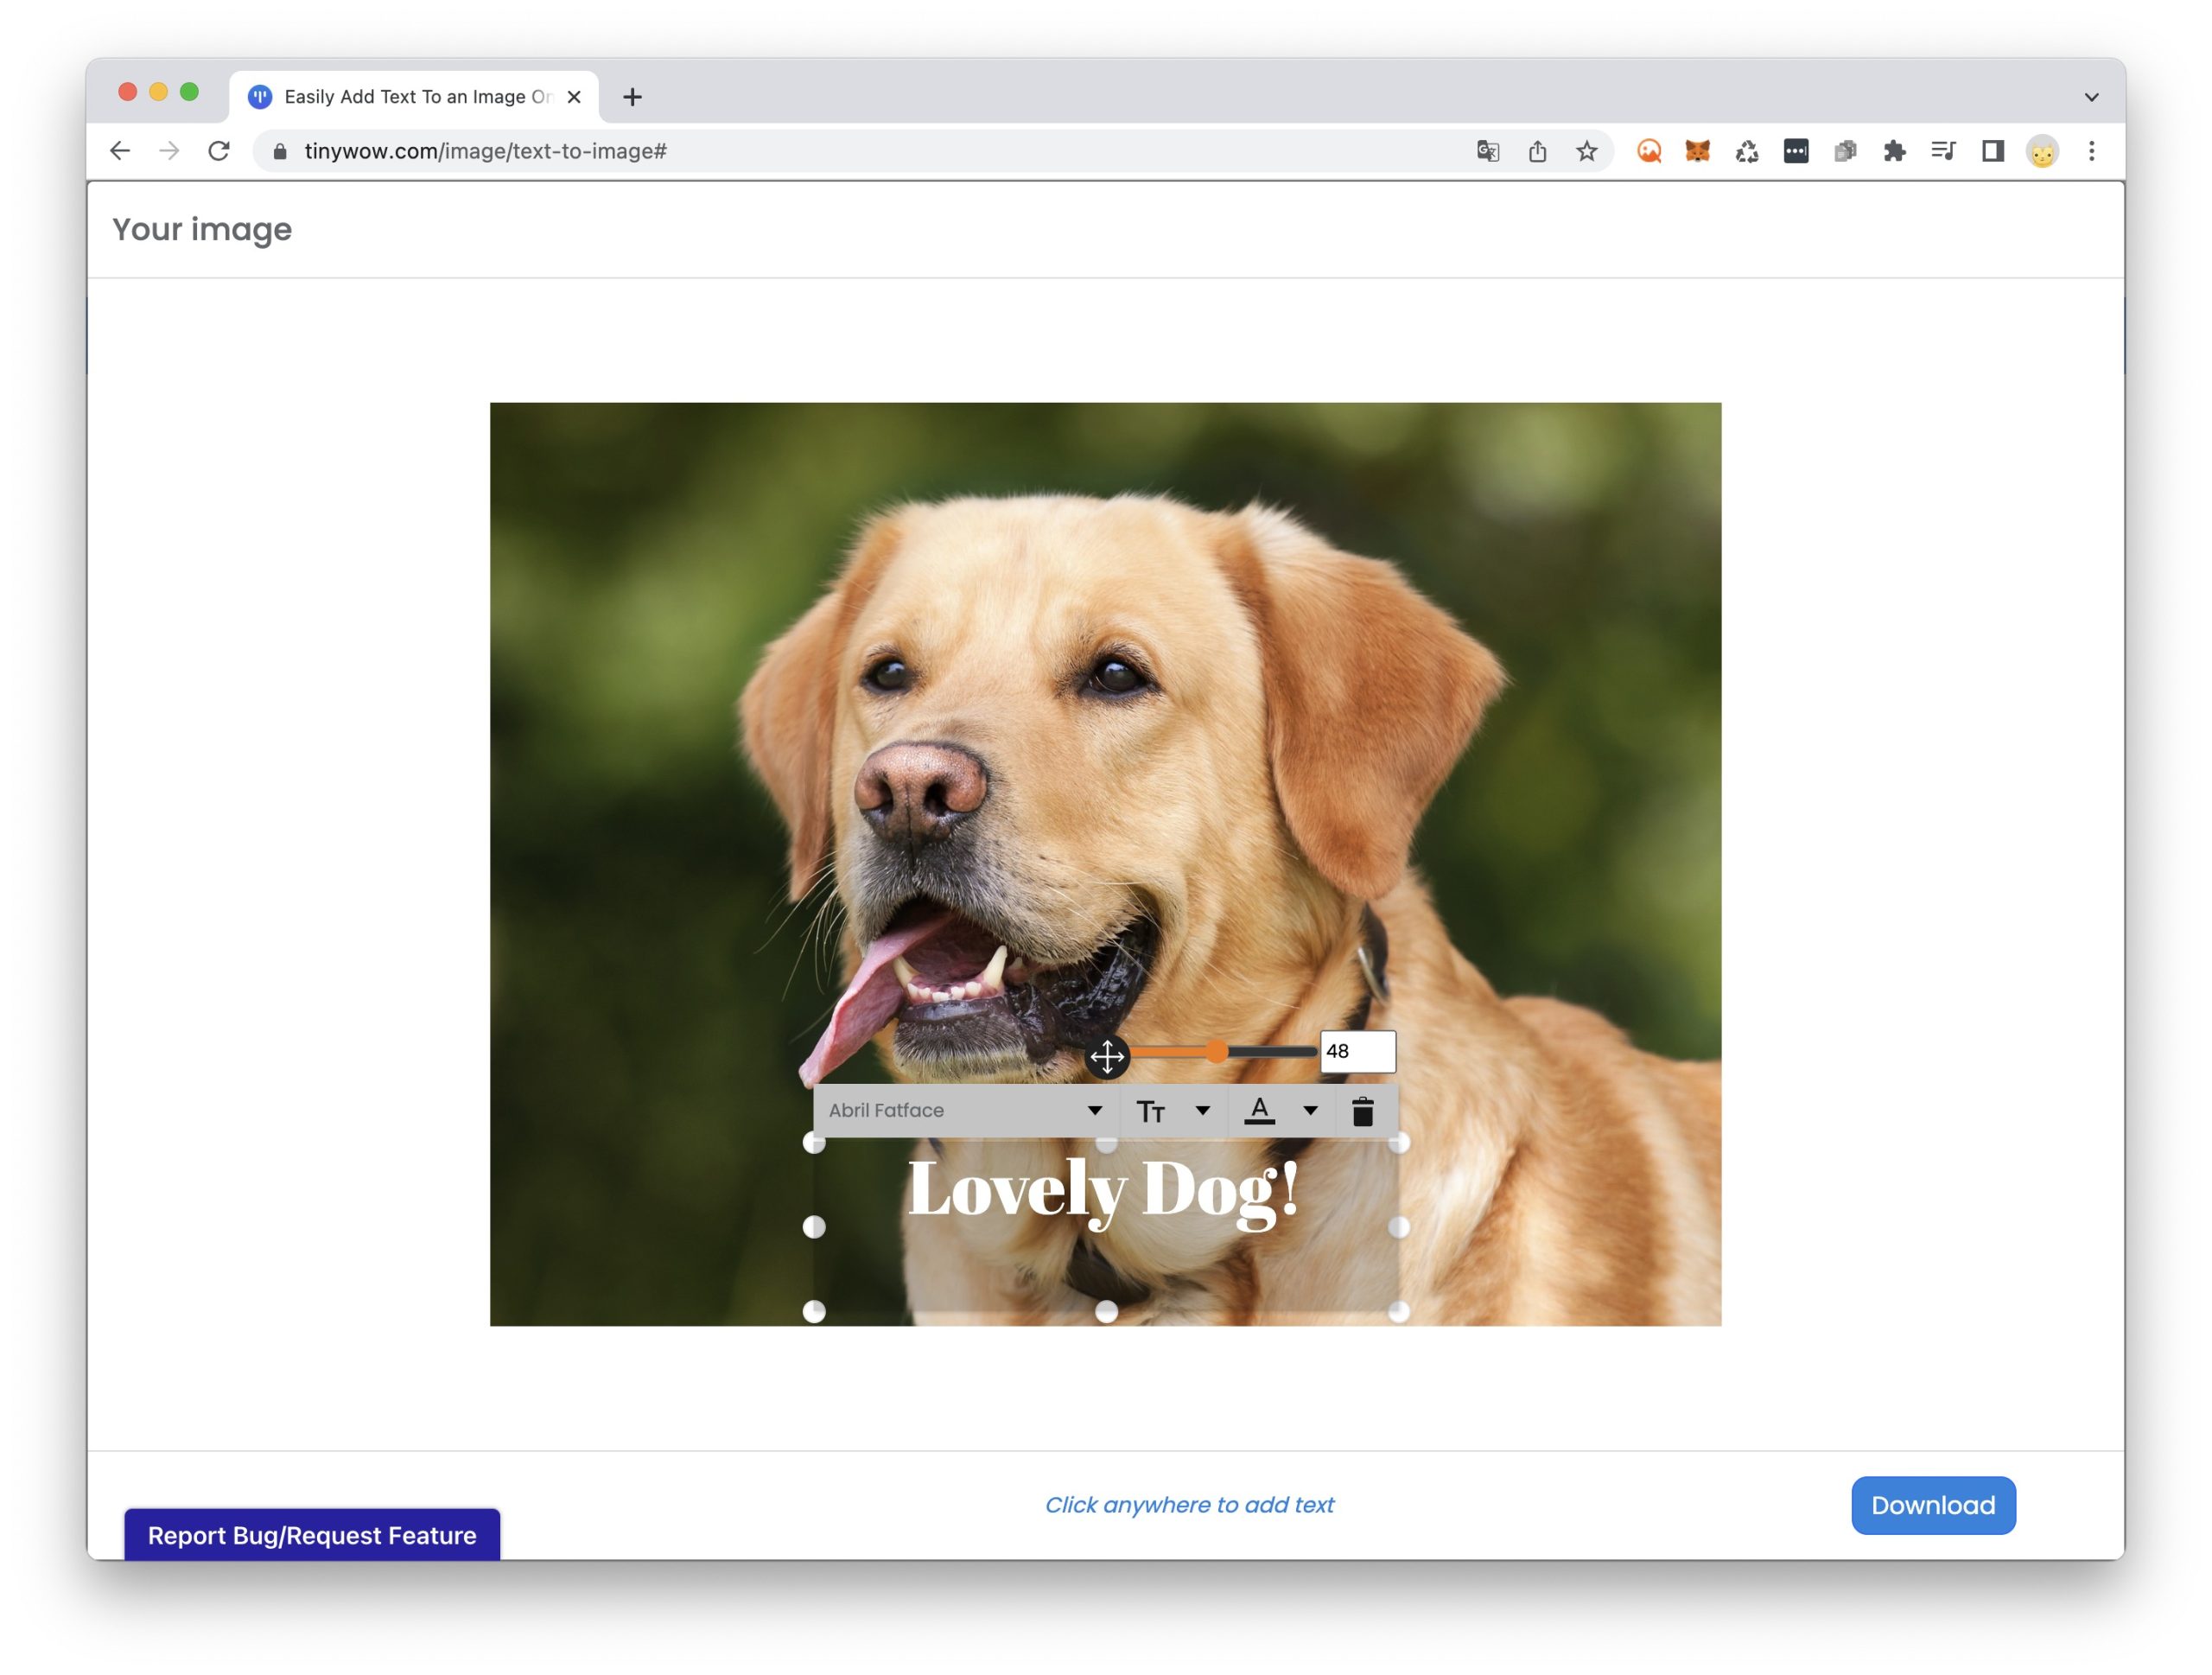
Task: Click the orange font size slider knob
Action: point(1216,1051)
